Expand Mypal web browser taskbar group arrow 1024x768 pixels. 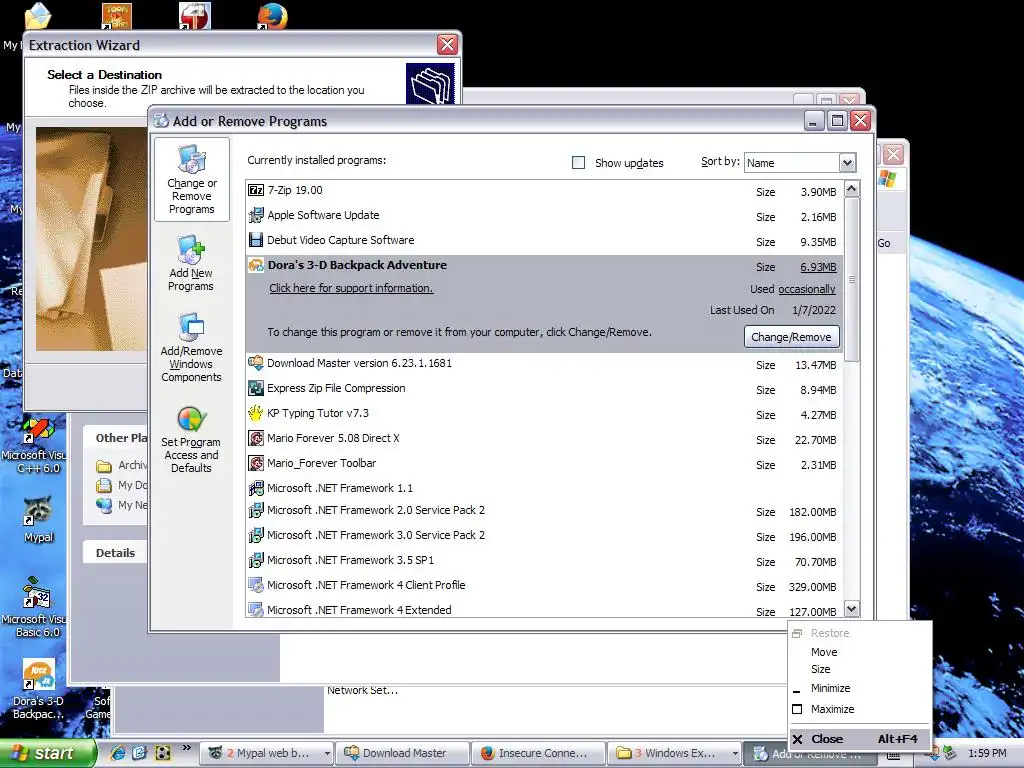click(x=327, y=753)
